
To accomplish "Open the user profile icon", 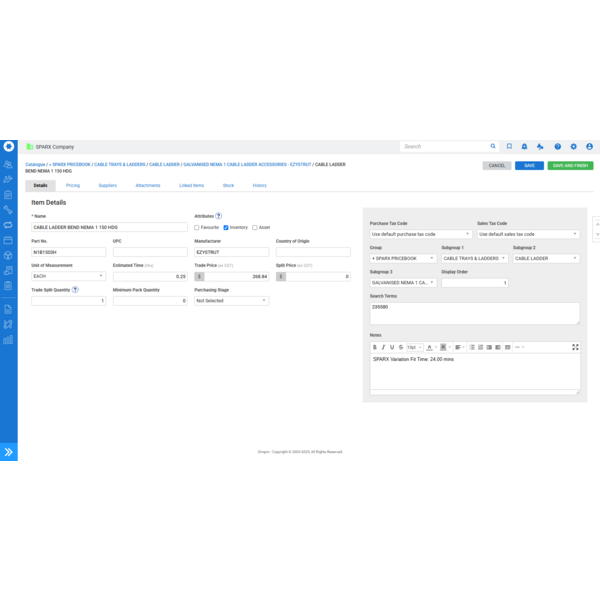I will coord(589,146).
